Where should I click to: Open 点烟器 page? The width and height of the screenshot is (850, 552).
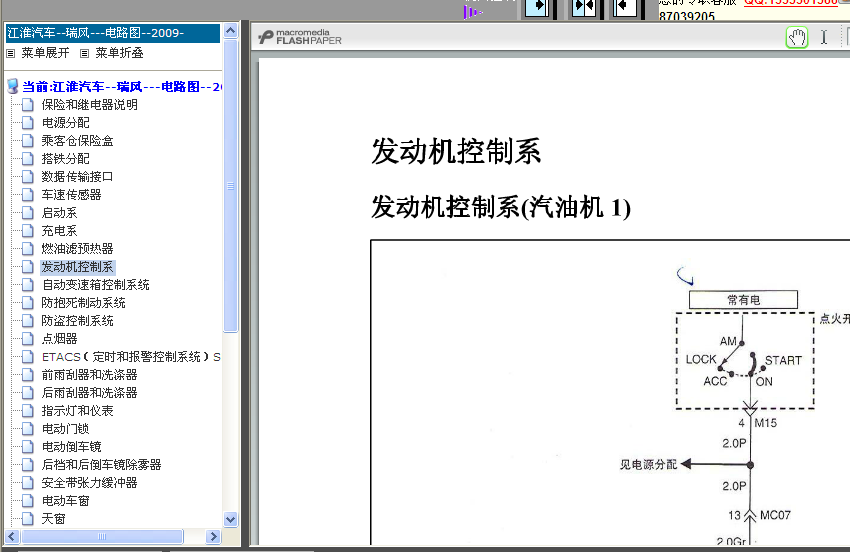pyautogui.click(x=60, y=339)
